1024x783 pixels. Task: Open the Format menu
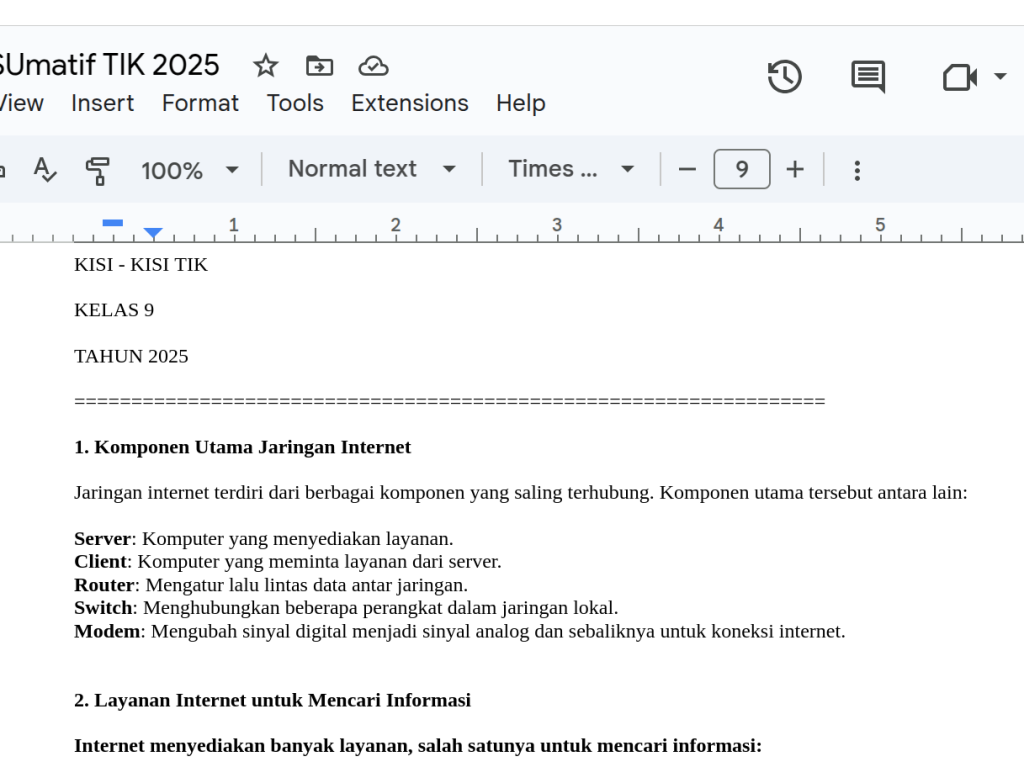point(200,103)
